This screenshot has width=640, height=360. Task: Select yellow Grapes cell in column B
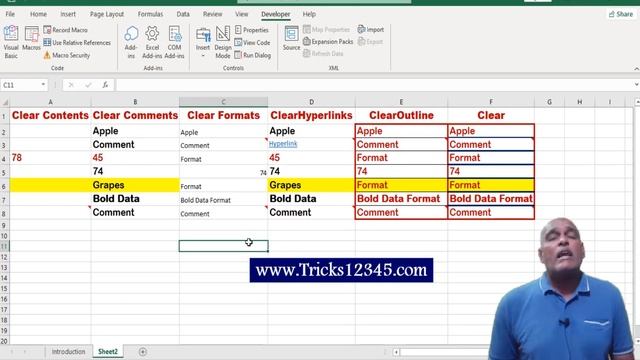point(135,185)
